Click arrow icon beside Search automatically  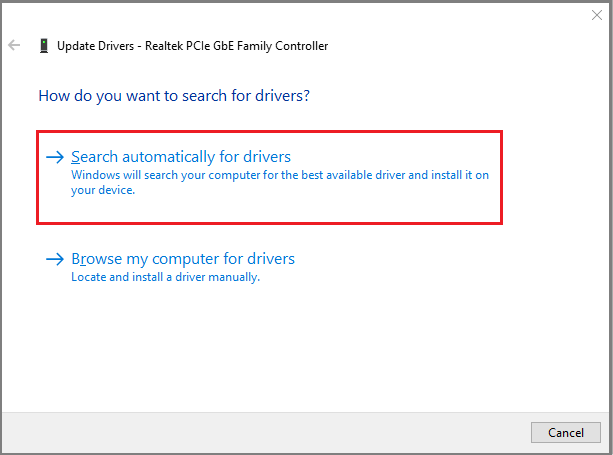(55, 157)
